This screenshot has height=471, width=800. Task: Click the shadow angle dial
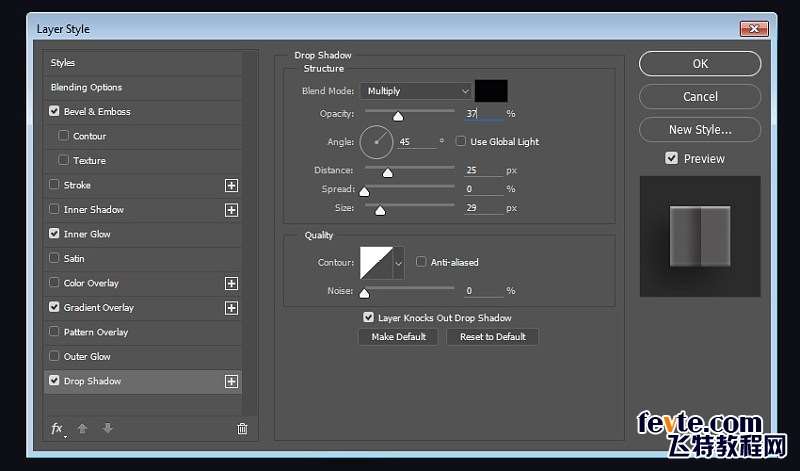[377, 142]
